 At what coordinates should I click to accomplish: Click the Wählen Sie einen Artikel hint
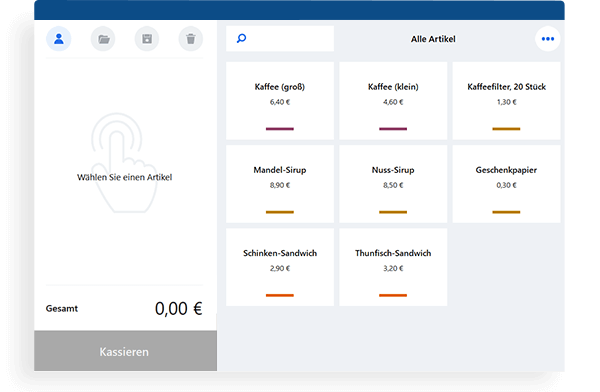point(124,177)
